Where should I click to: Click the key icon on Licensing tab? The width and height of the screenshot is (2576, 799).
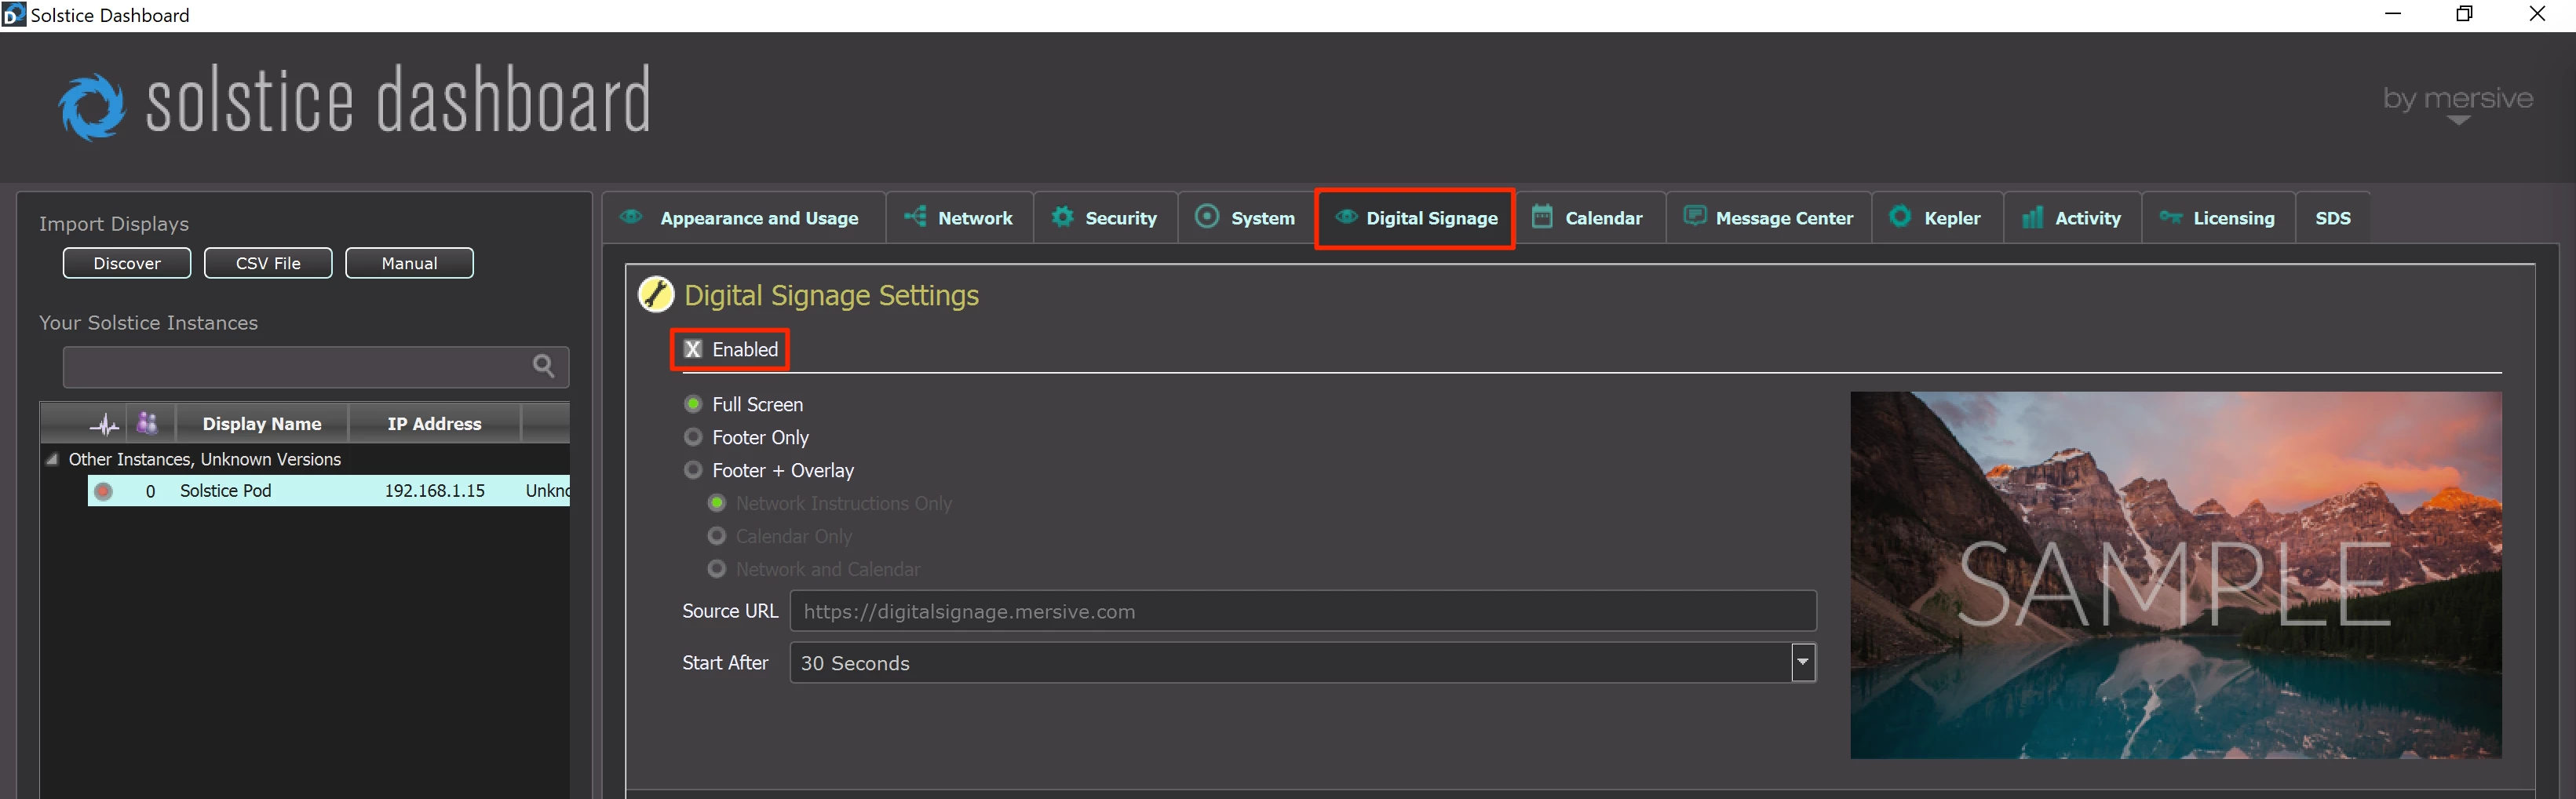point(2170,217)
